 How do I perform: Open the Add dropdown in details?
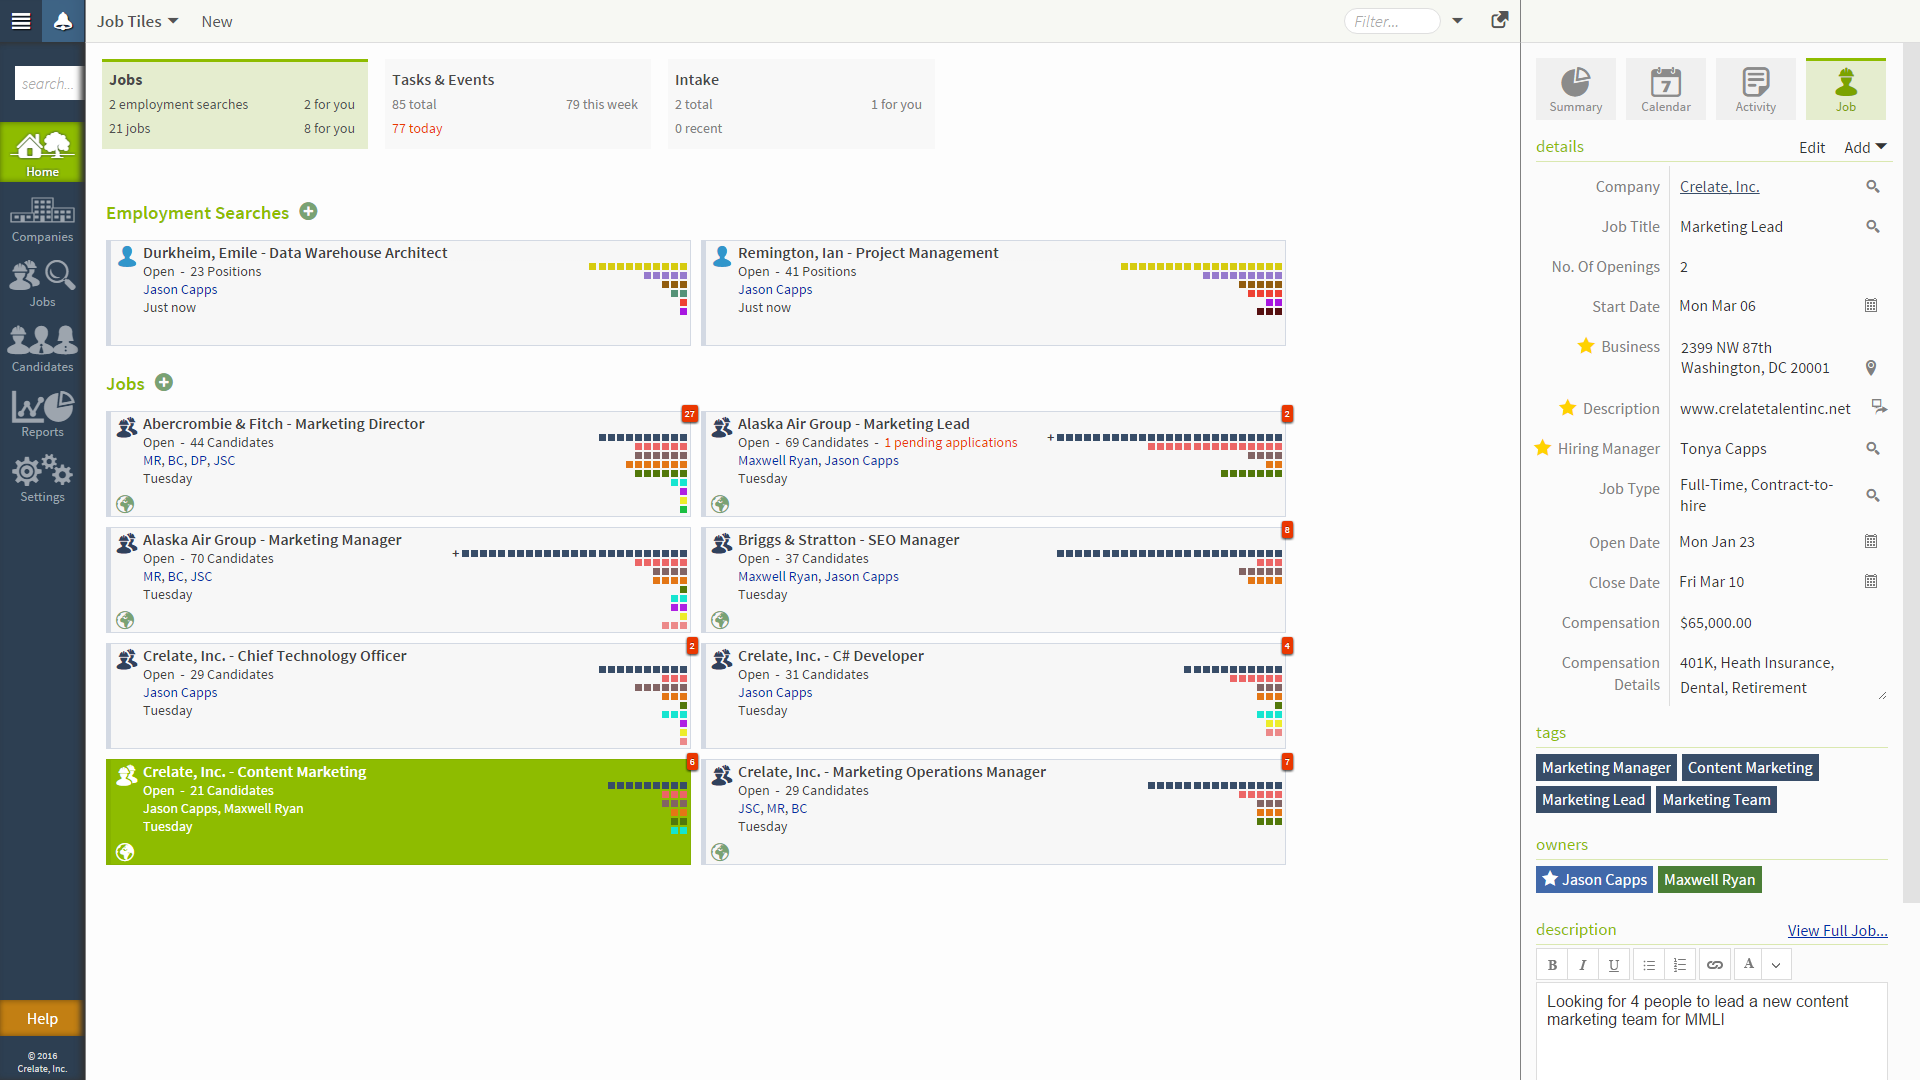tap(1865, 147)
